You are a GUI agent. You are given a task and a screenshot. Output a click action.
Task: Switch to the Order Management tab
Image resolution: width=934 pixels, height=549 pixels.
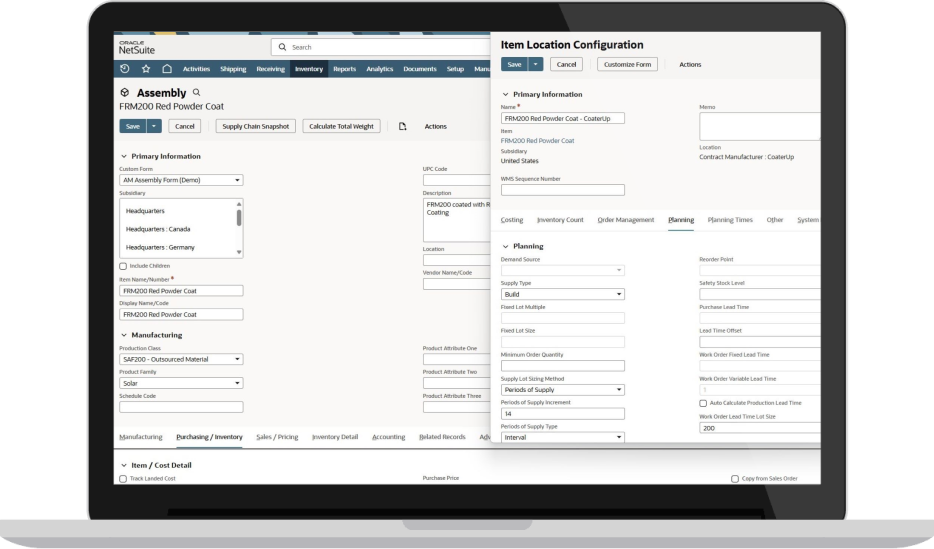(625, 220)
